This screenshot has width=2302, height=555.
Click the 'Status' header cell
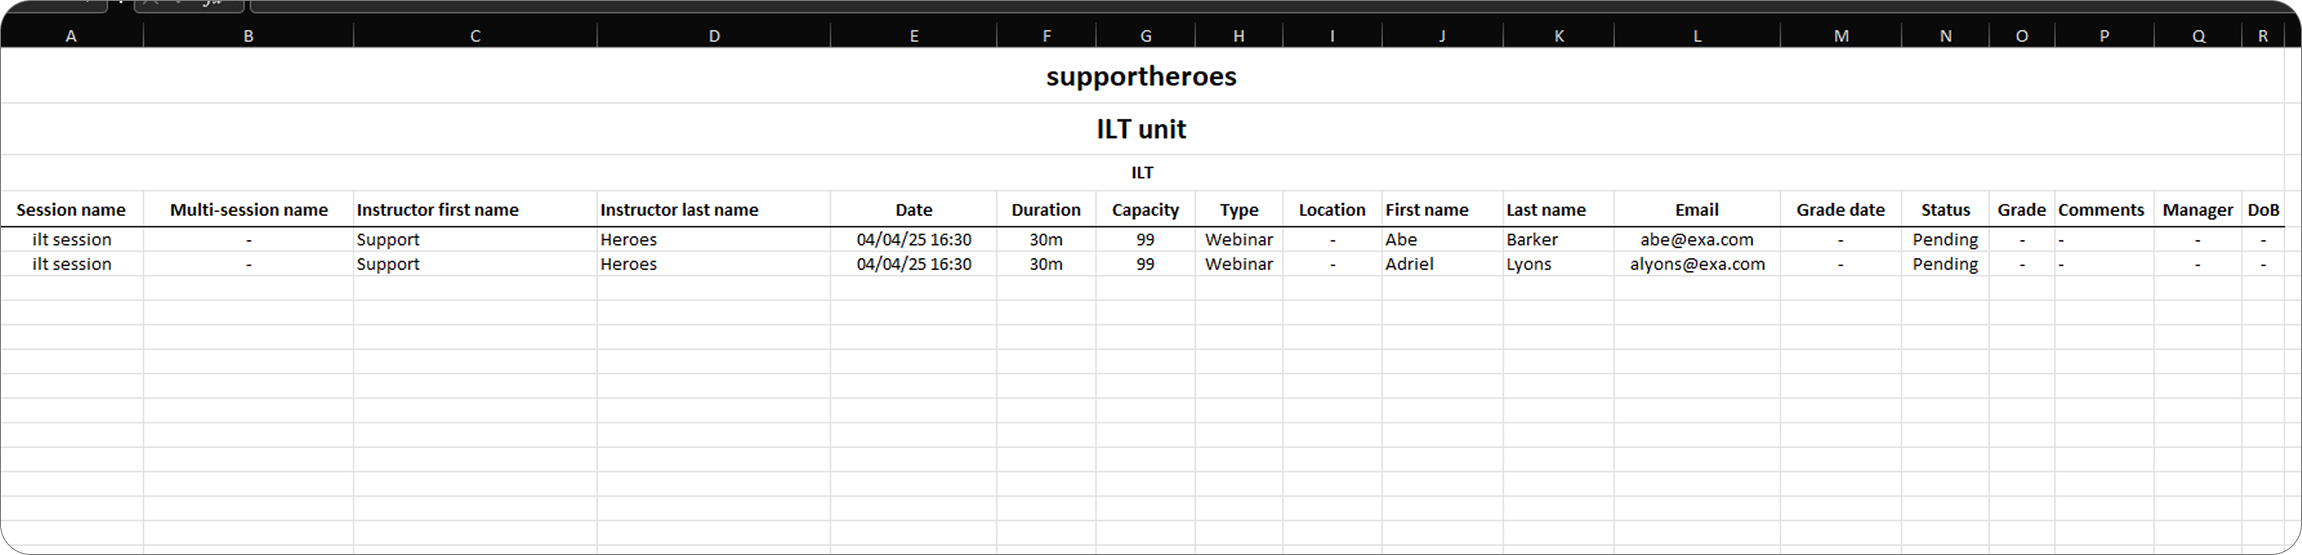click(1945, 210)
